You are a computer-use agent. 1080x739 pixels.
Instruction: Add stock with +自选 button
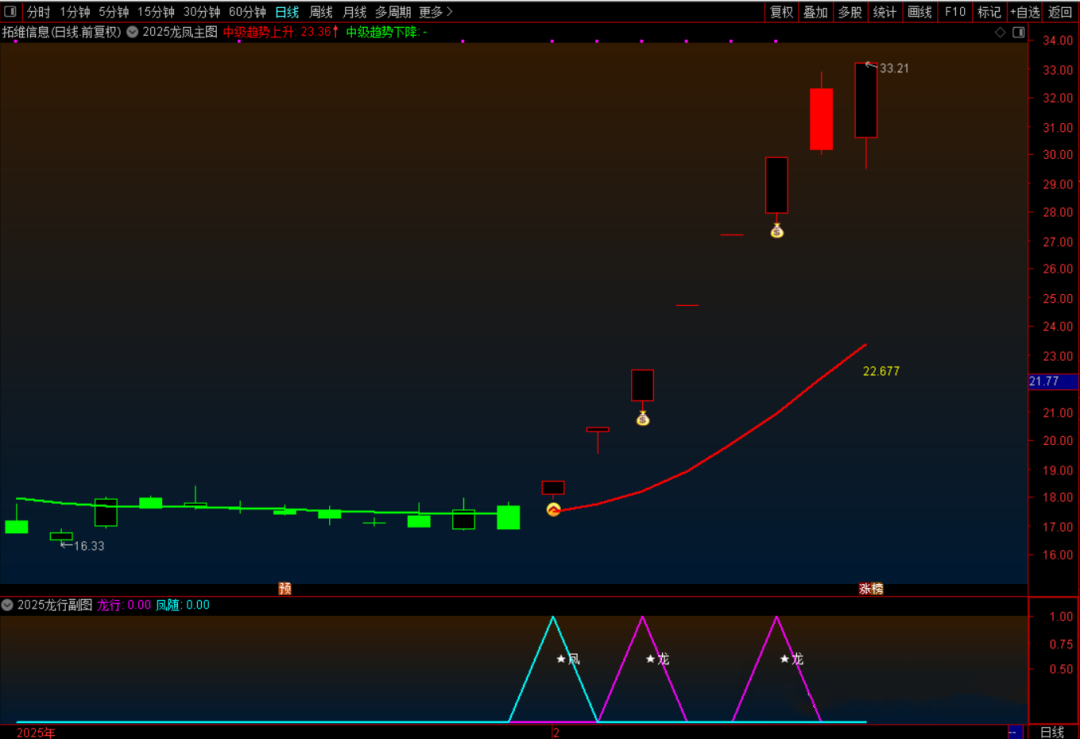tap(1024, 12)
